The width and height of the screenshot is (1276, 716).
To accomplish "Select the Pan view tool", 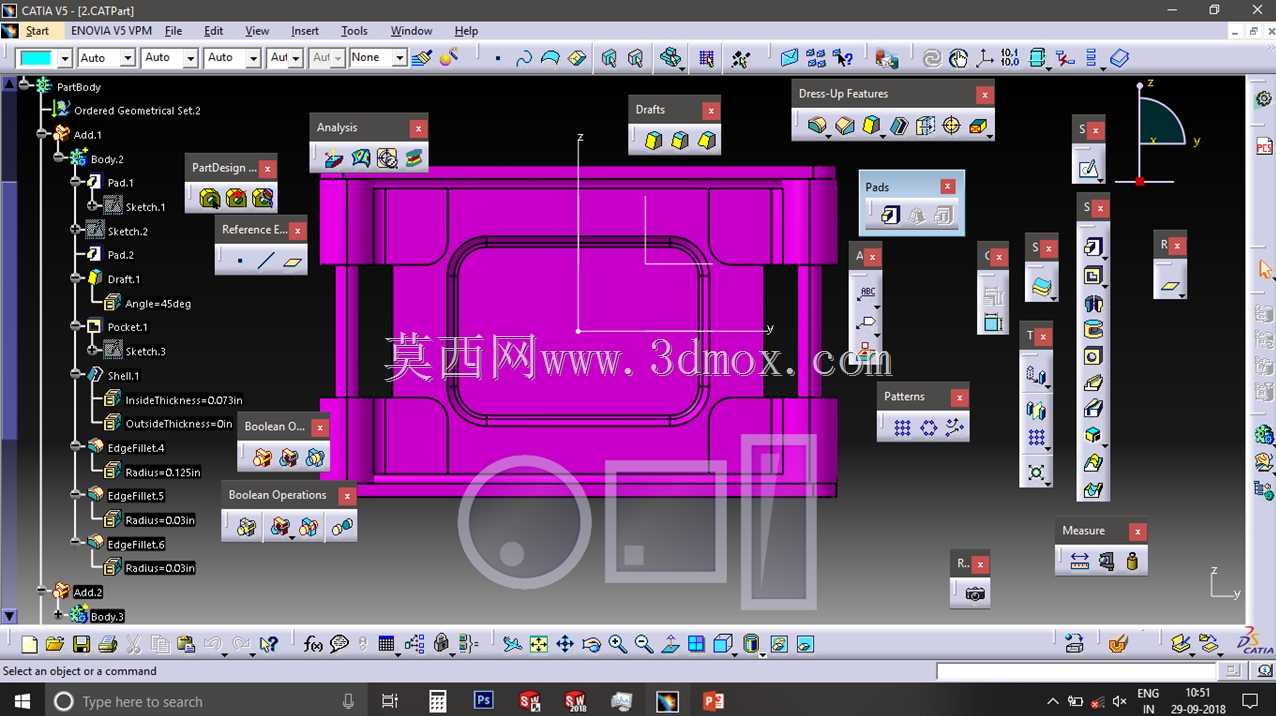I will point(565,644).
